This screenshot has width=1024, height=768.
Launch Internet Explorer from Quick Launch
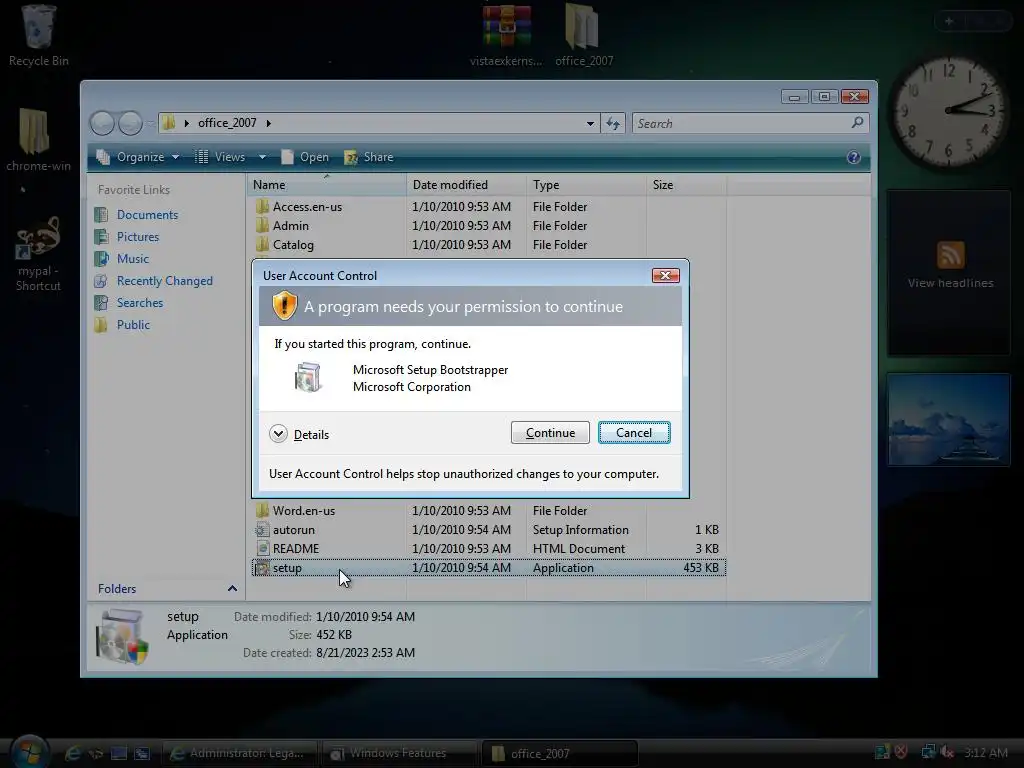[x=72, y=753]
